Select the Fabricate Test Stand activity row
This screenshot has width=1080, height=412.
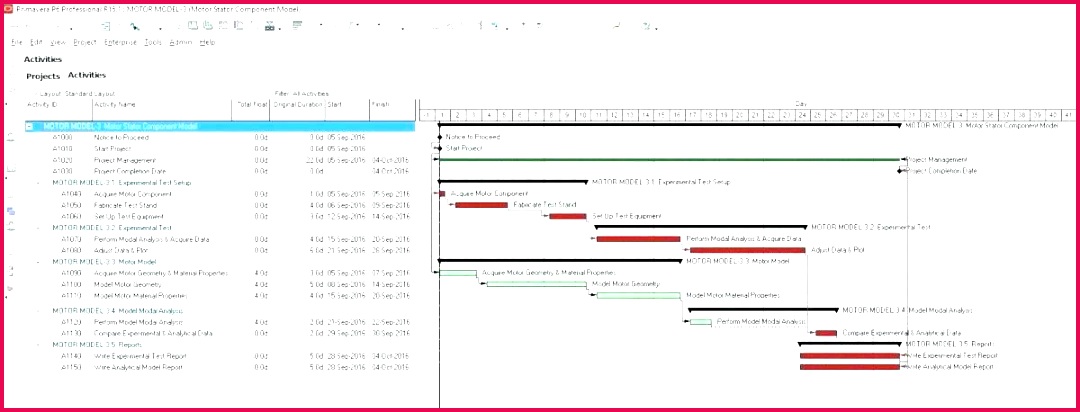point(220,205)
